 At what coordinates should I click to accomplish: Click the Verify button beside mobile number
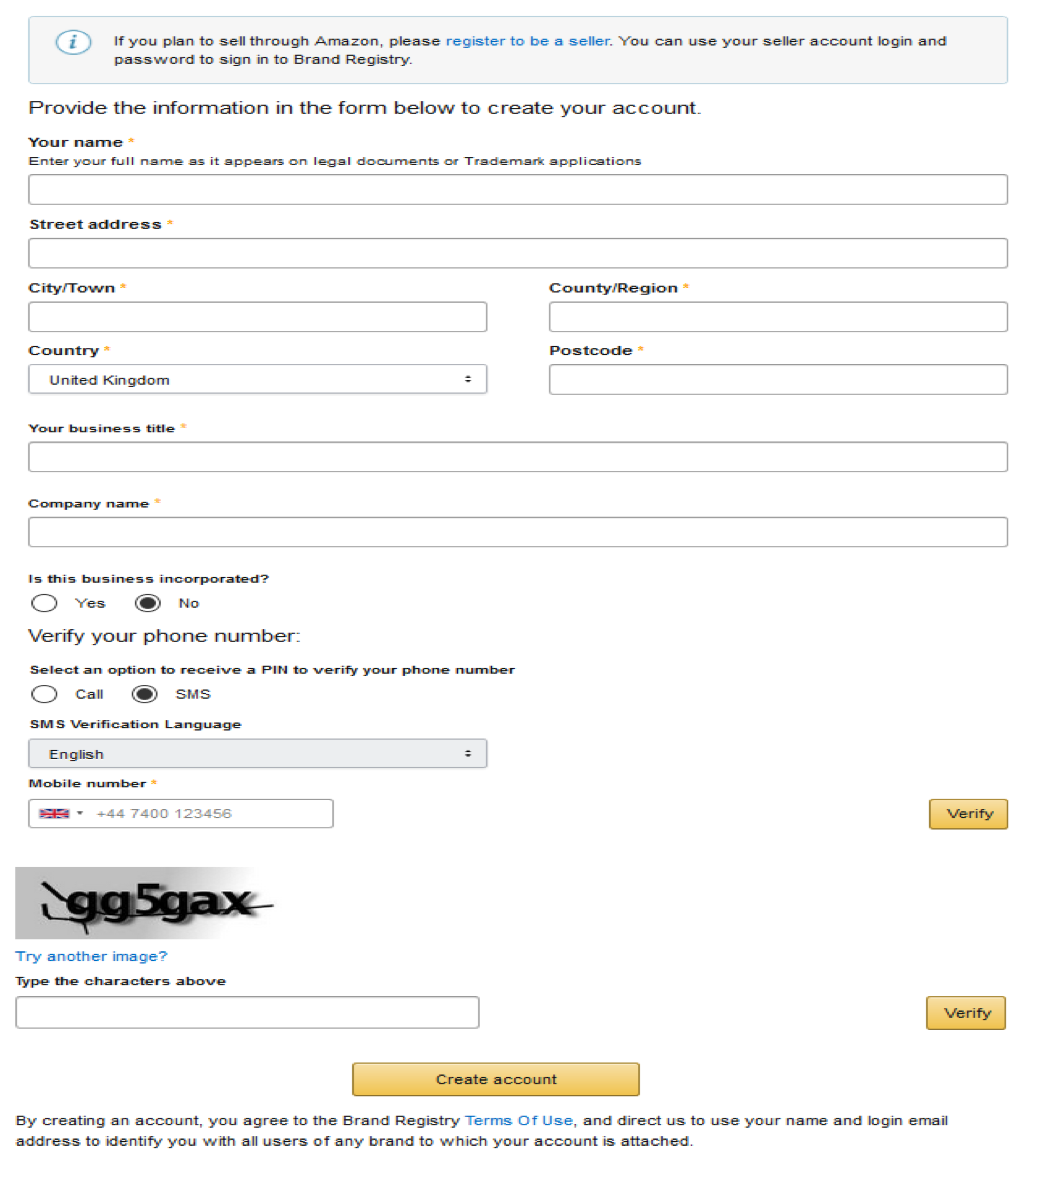(x=968, y=814)
